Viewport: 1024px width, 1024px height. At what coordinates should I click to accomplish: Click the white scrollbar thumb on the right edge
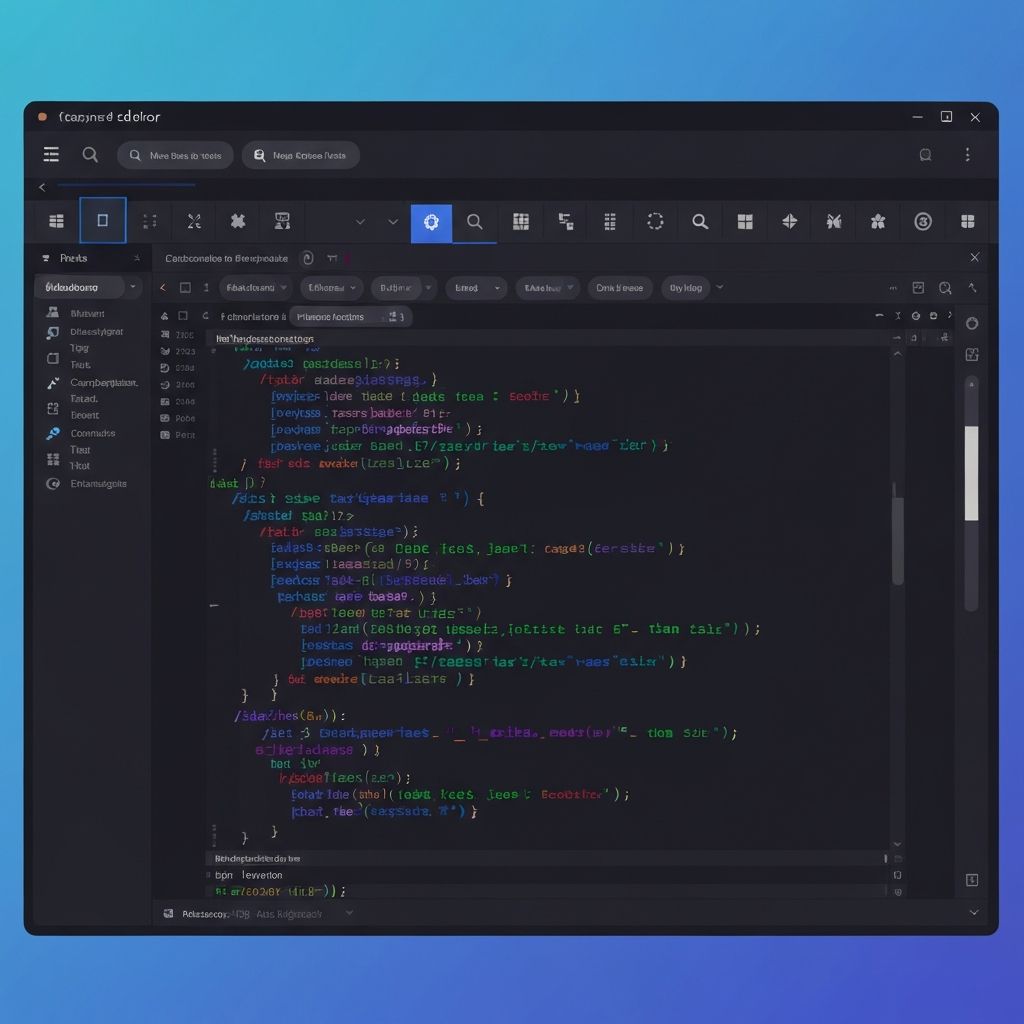pos(971,472)
